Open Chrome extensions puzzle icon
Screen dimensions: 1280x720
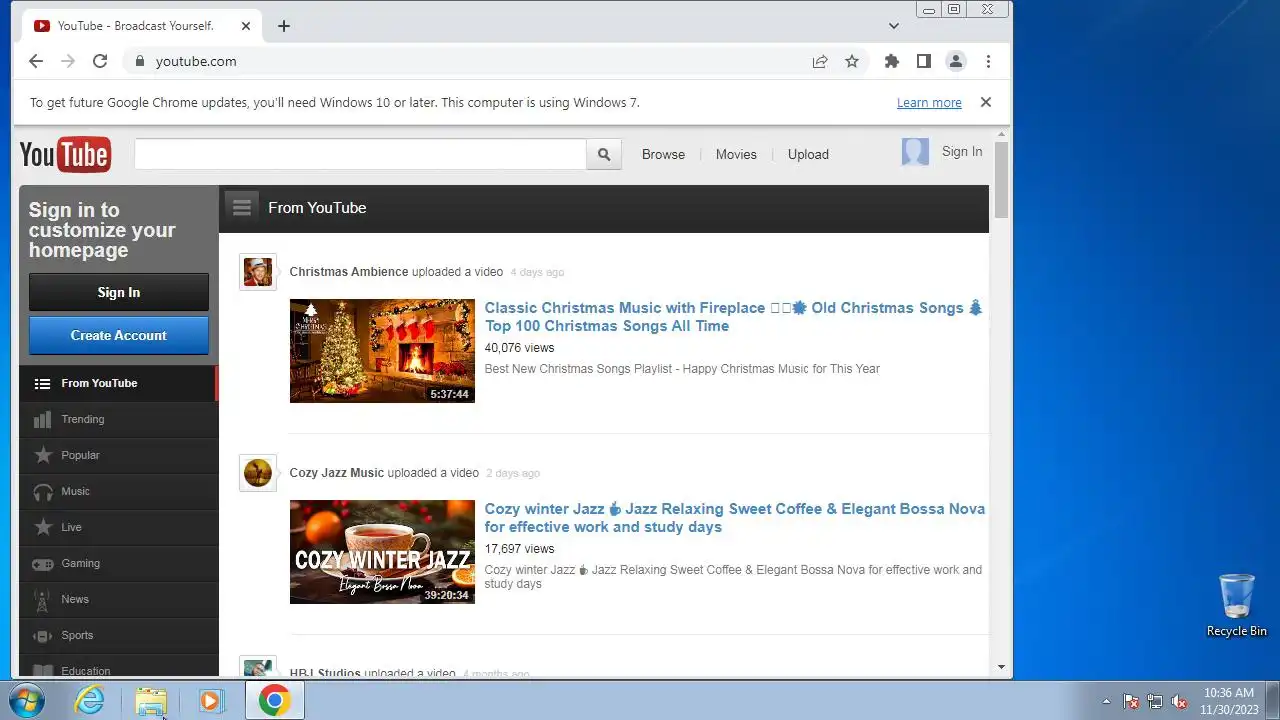(x=892, y=61)
